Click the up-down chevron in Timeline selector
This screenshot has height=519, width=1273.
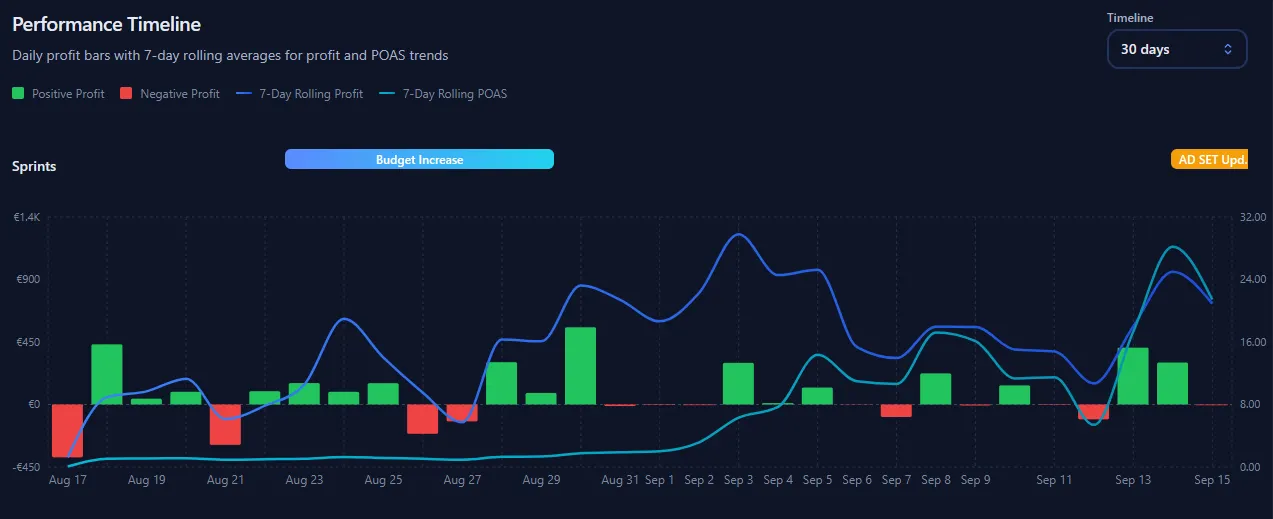1227,49
